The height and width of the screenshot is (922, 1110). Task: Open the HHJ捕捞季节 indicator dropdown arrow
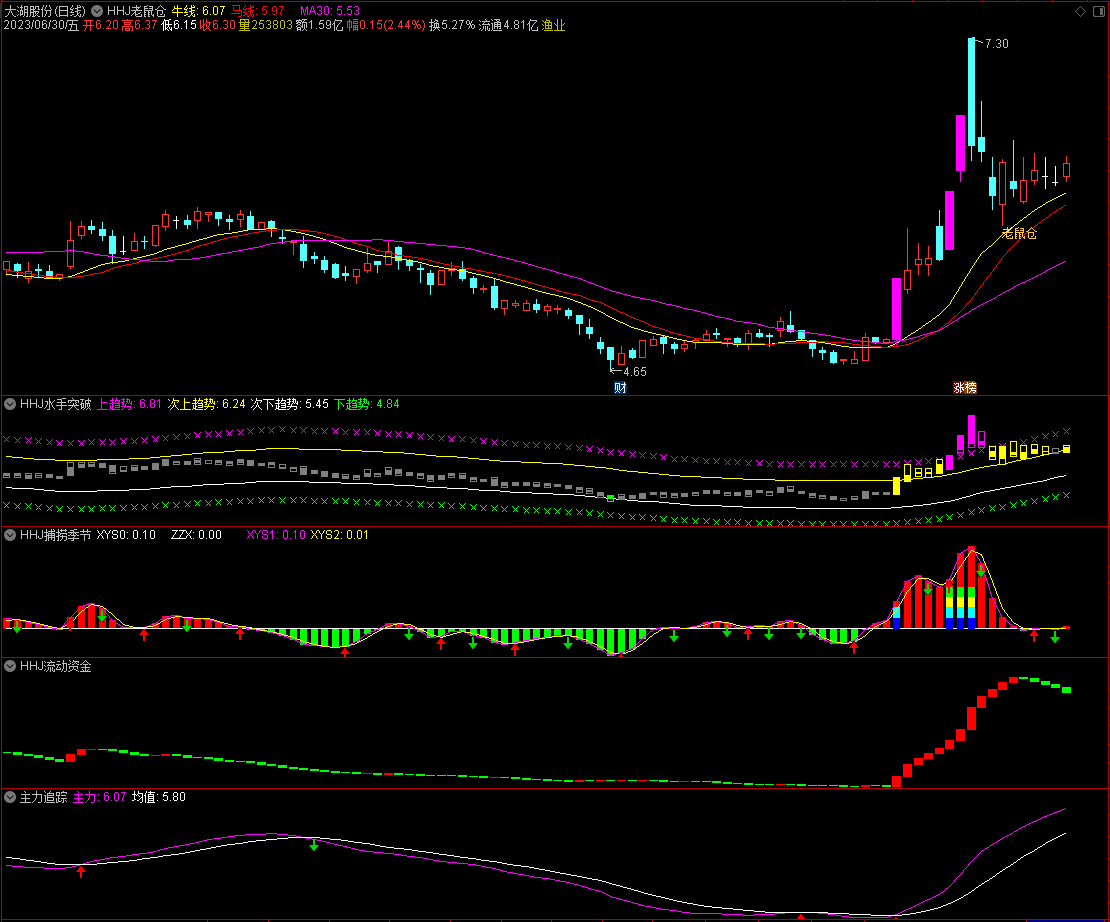click(10, 535)
